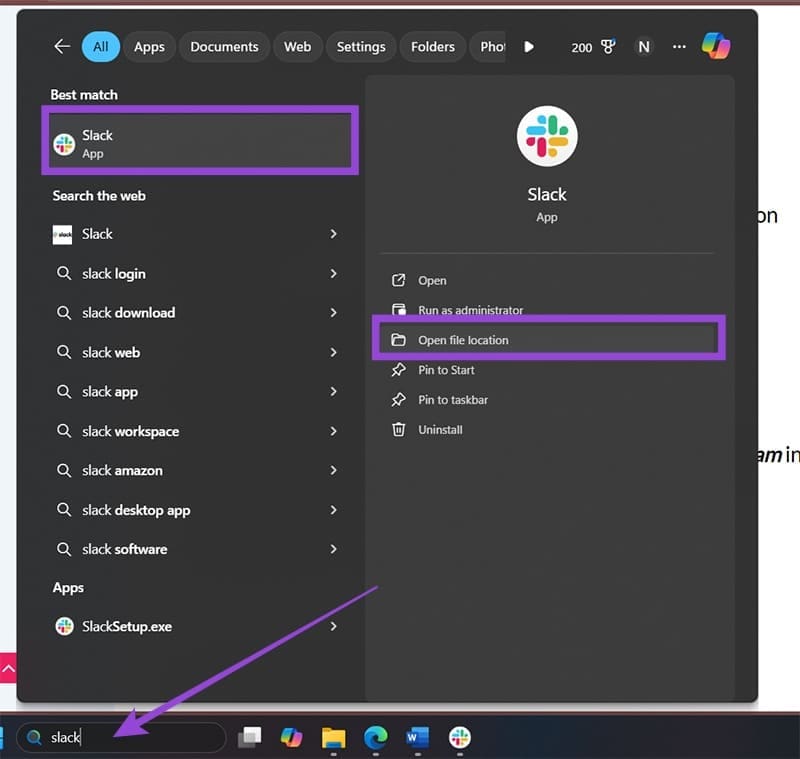Image resolution: width=800 pixels, height=759 pixels.
Task: Open Copilot from the taskbar
Action: point(292,738)
